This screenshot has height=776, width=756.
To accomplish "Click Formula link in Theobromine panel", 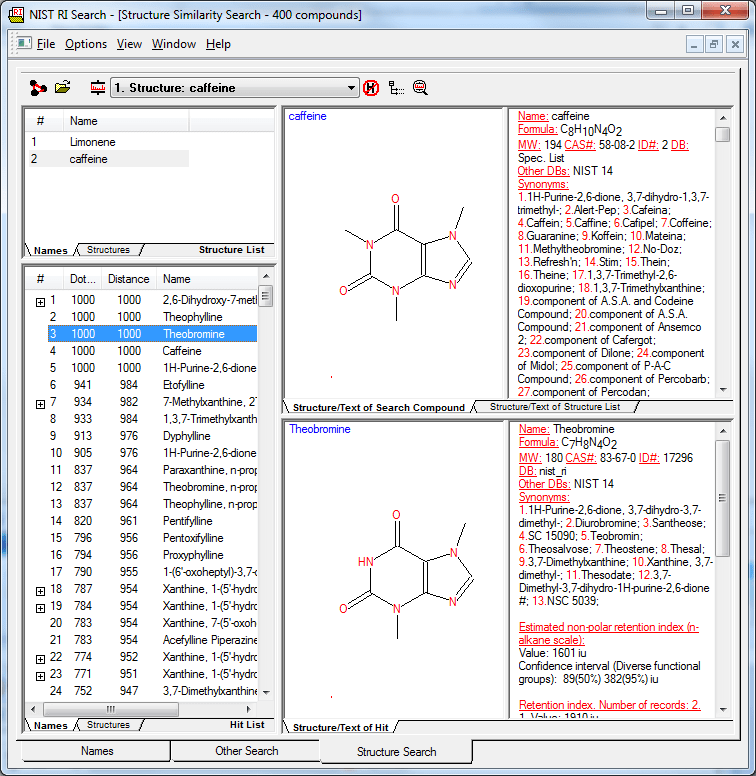I will [x=538, y=442].
